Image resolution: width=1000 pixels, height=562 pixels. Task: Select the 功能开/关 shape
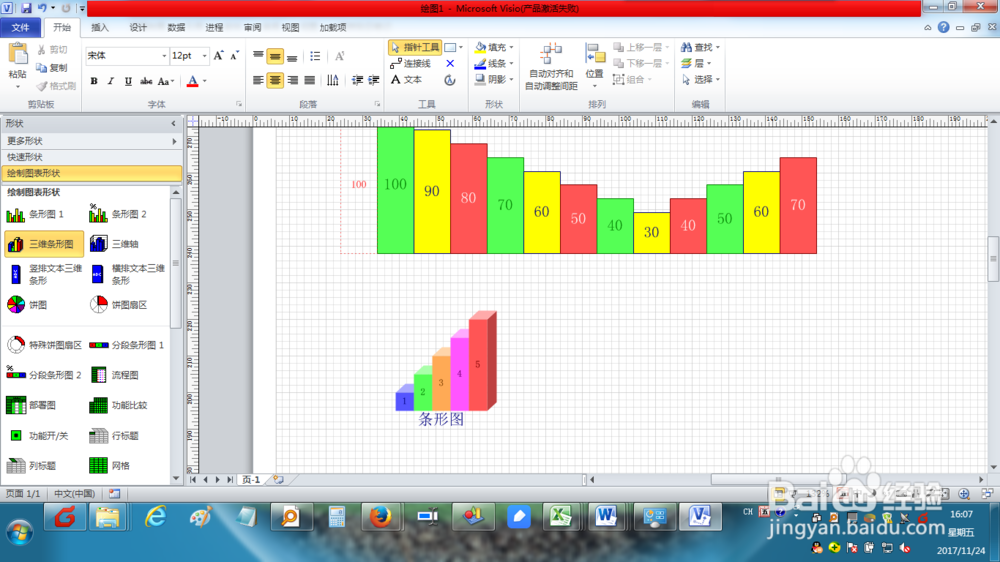38,436
